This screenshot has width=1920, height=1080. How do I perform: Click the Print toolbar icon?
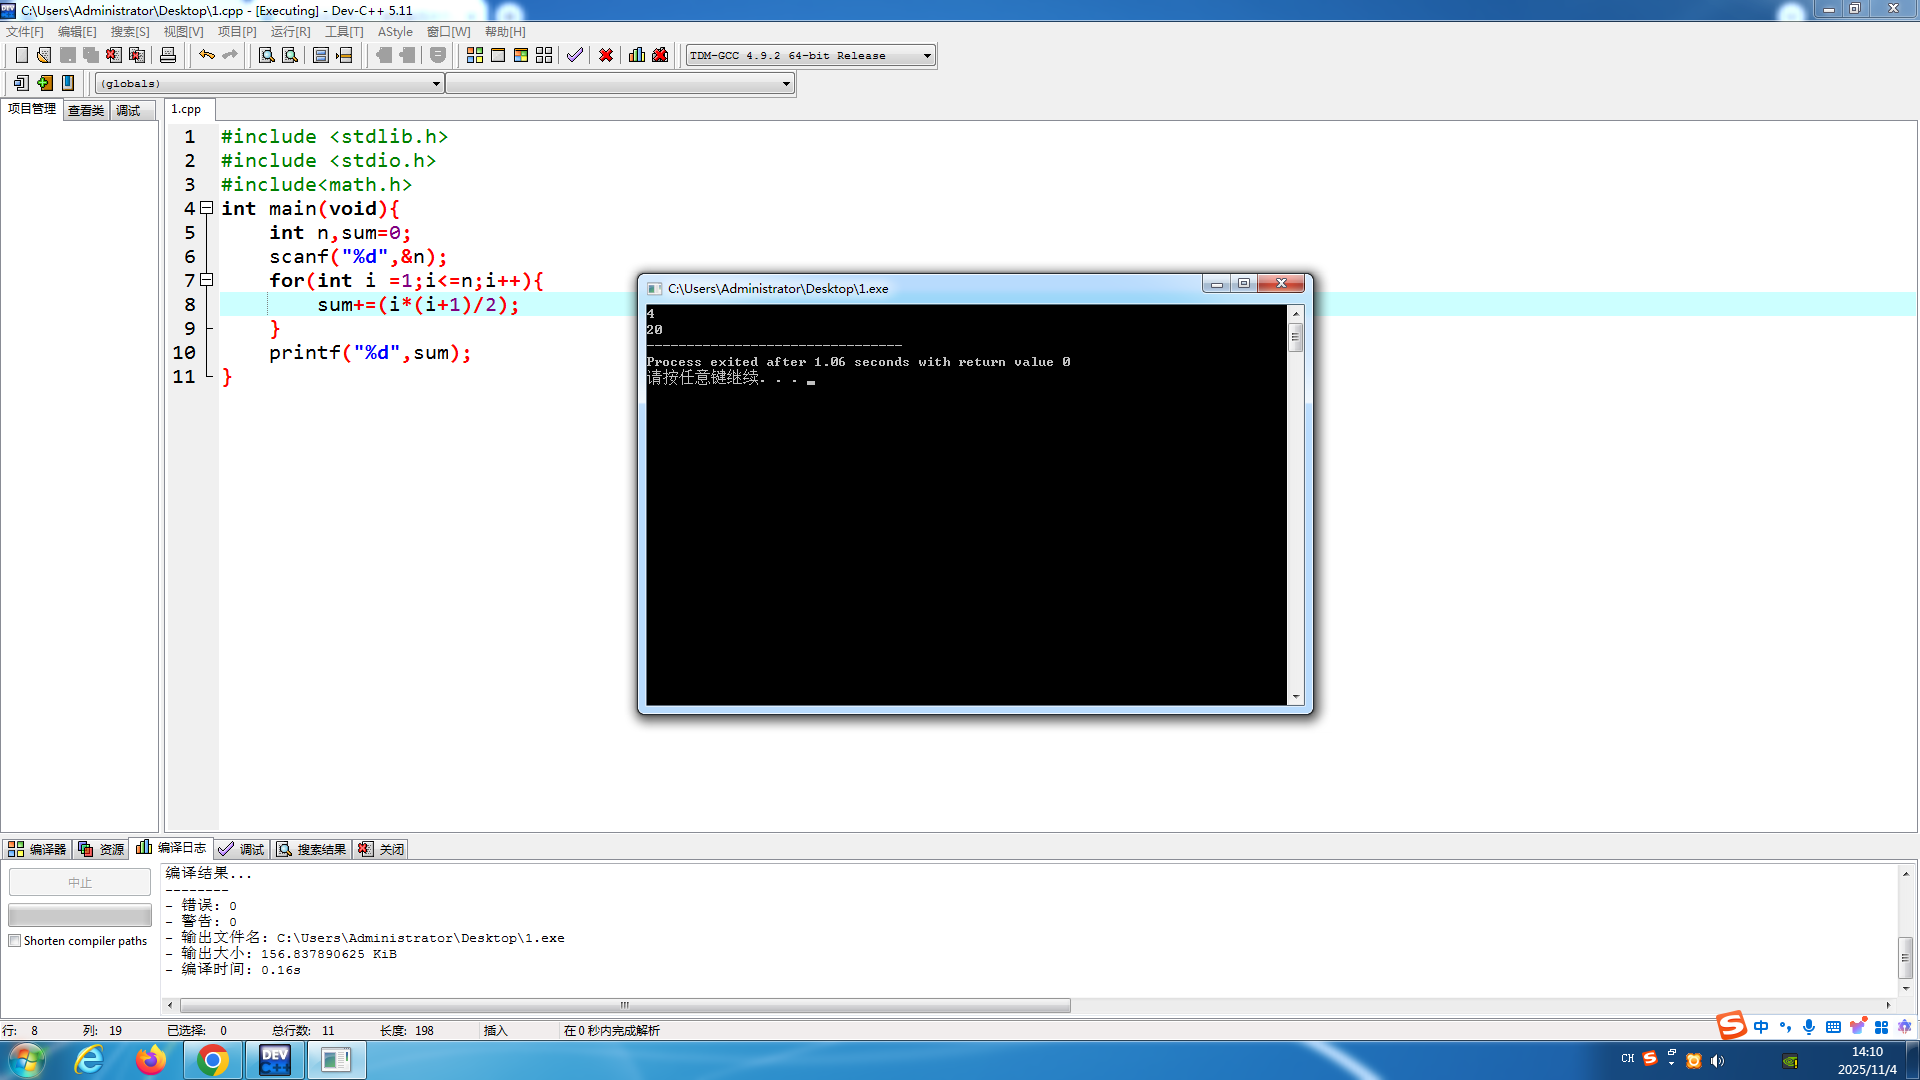(168, 56)
